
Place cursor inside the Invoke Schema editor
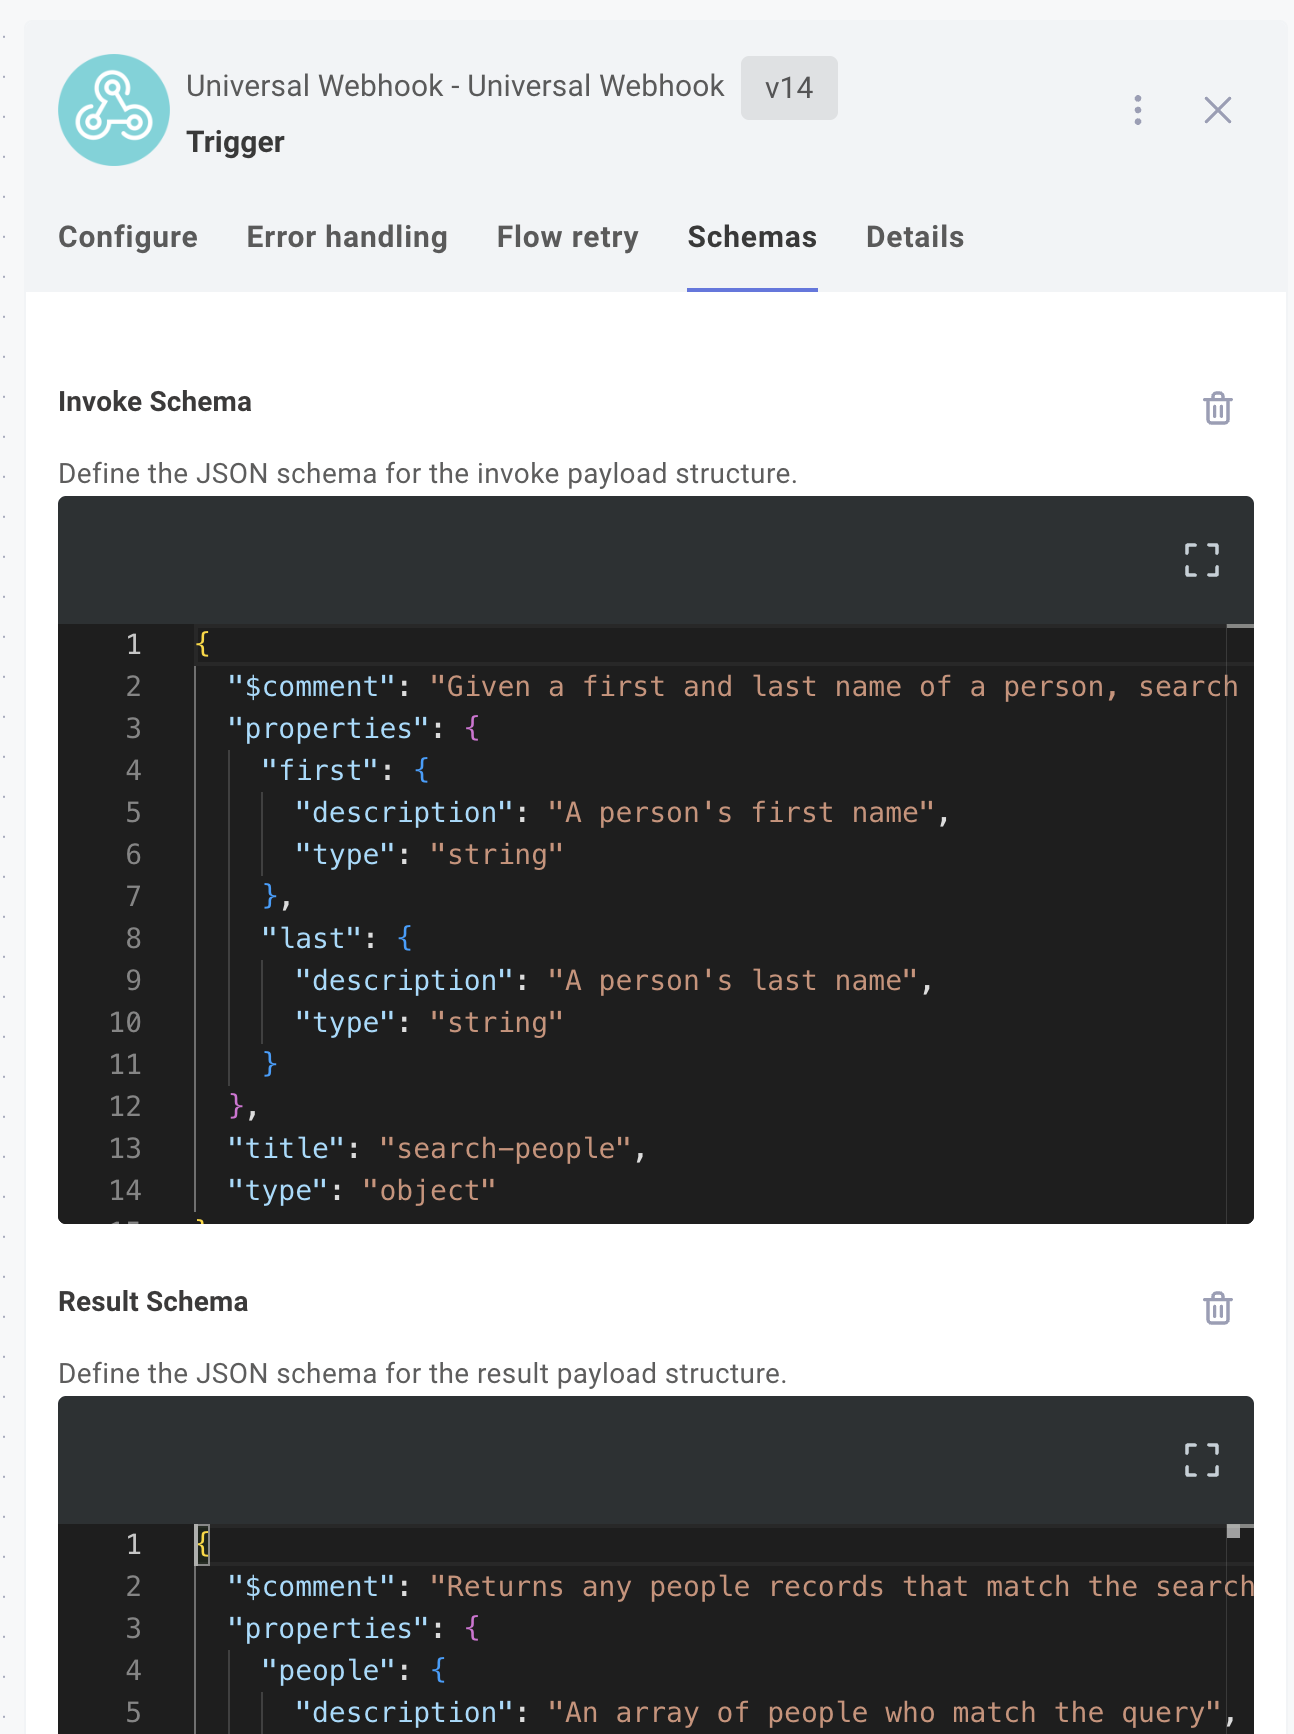[x=650, y=900]
